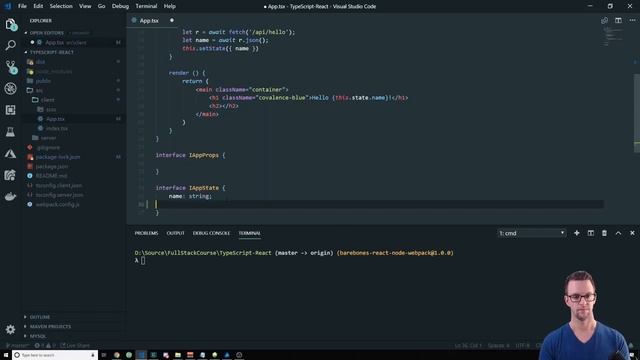Open the Edit menu

click(38, 6)
